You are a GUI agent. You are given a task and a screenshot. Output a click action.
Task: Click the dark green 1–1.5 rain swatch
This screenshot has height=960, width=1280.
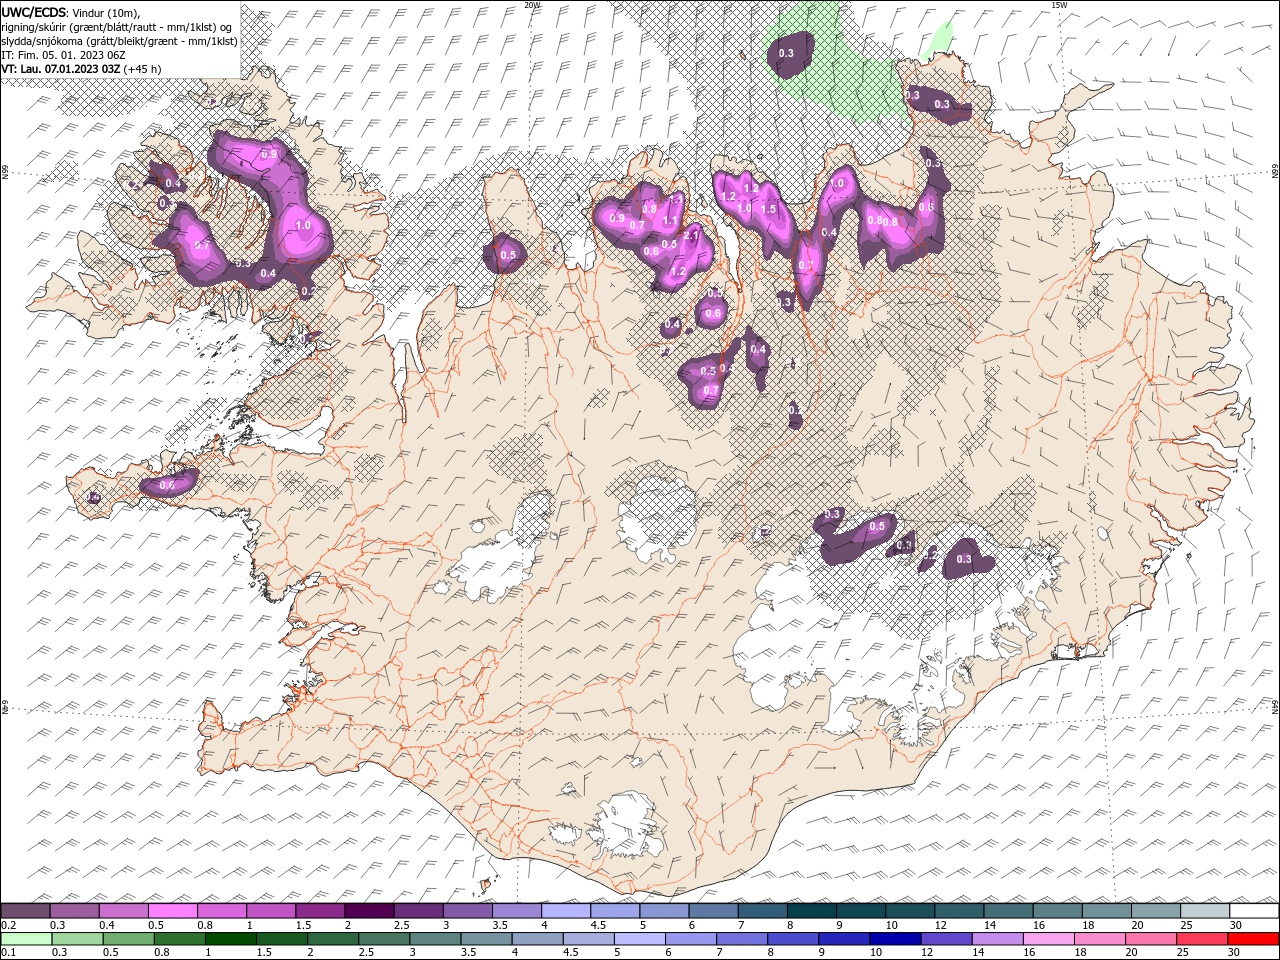230,939
